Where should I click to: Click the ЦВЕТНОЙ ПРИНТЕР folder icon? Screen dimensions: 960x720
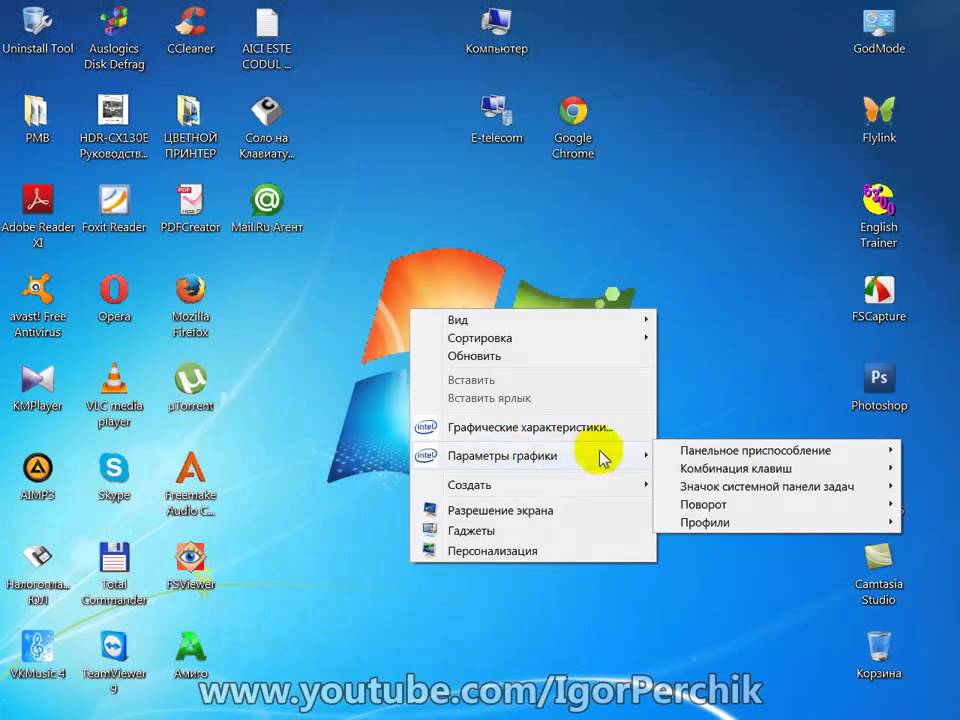190,111
